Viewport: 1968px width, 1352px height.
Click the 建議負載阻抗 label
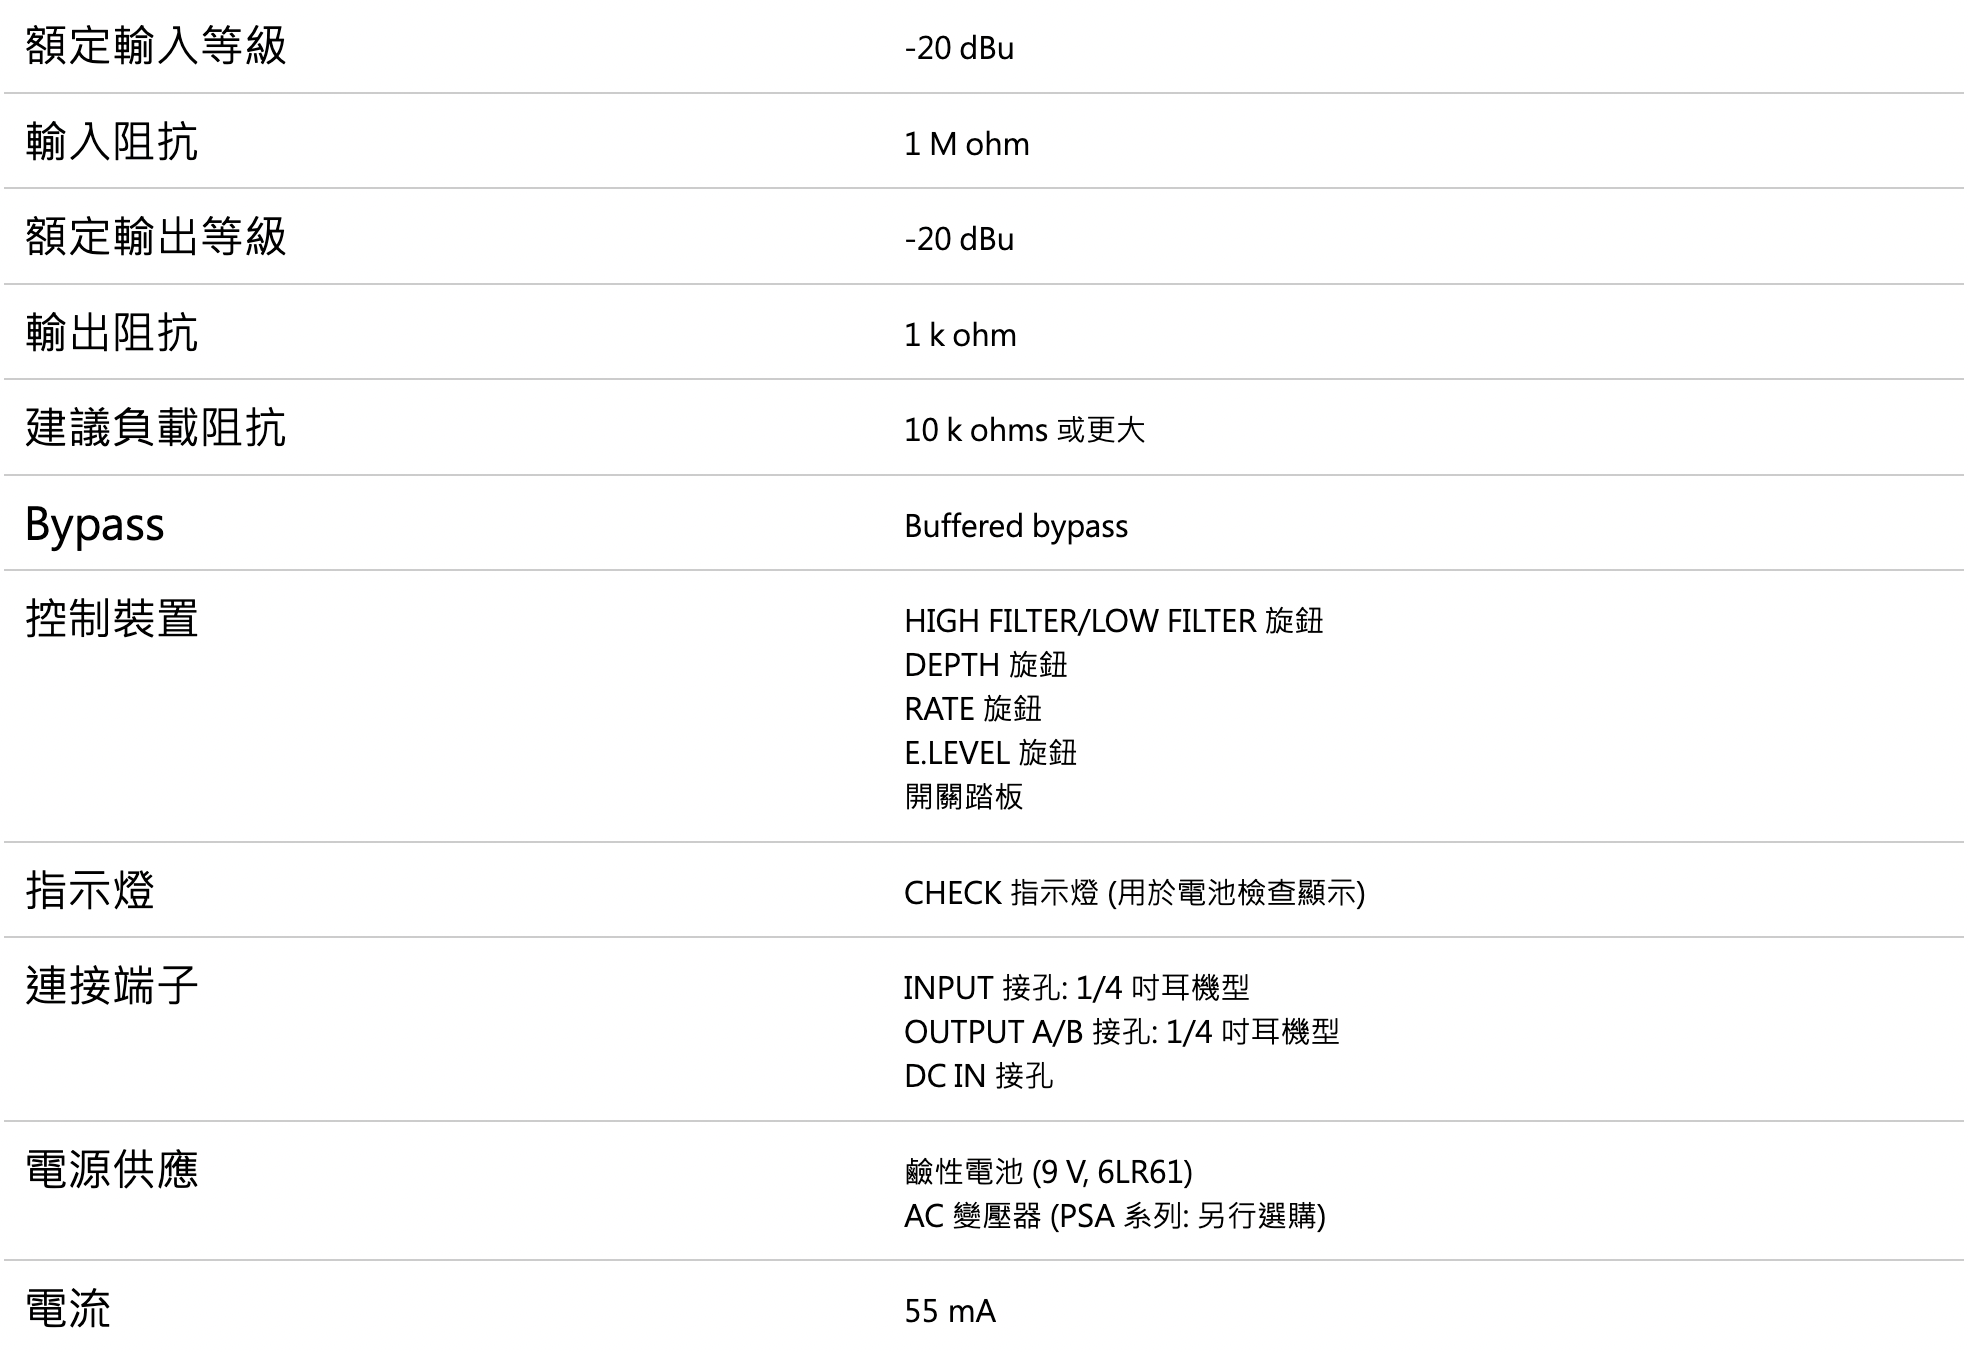click(156, 427)
